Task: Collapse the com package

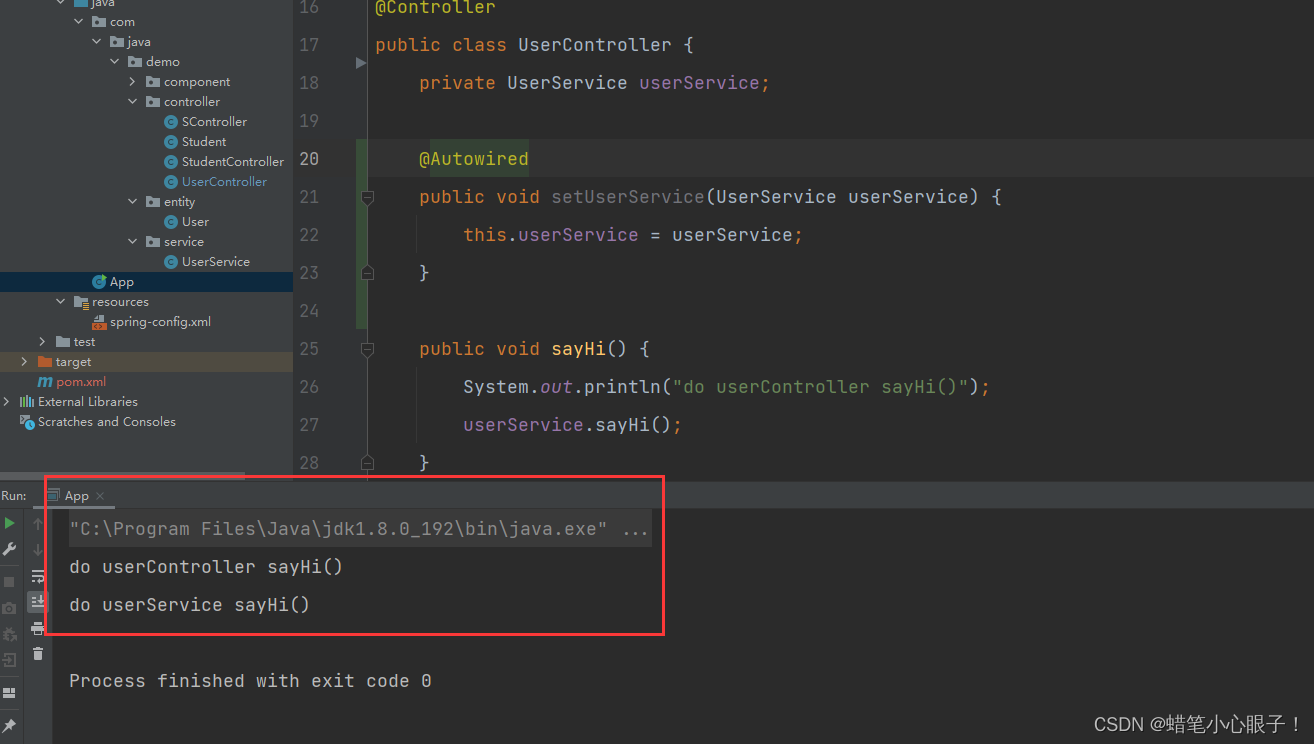Action: click(x=78, y=22)
